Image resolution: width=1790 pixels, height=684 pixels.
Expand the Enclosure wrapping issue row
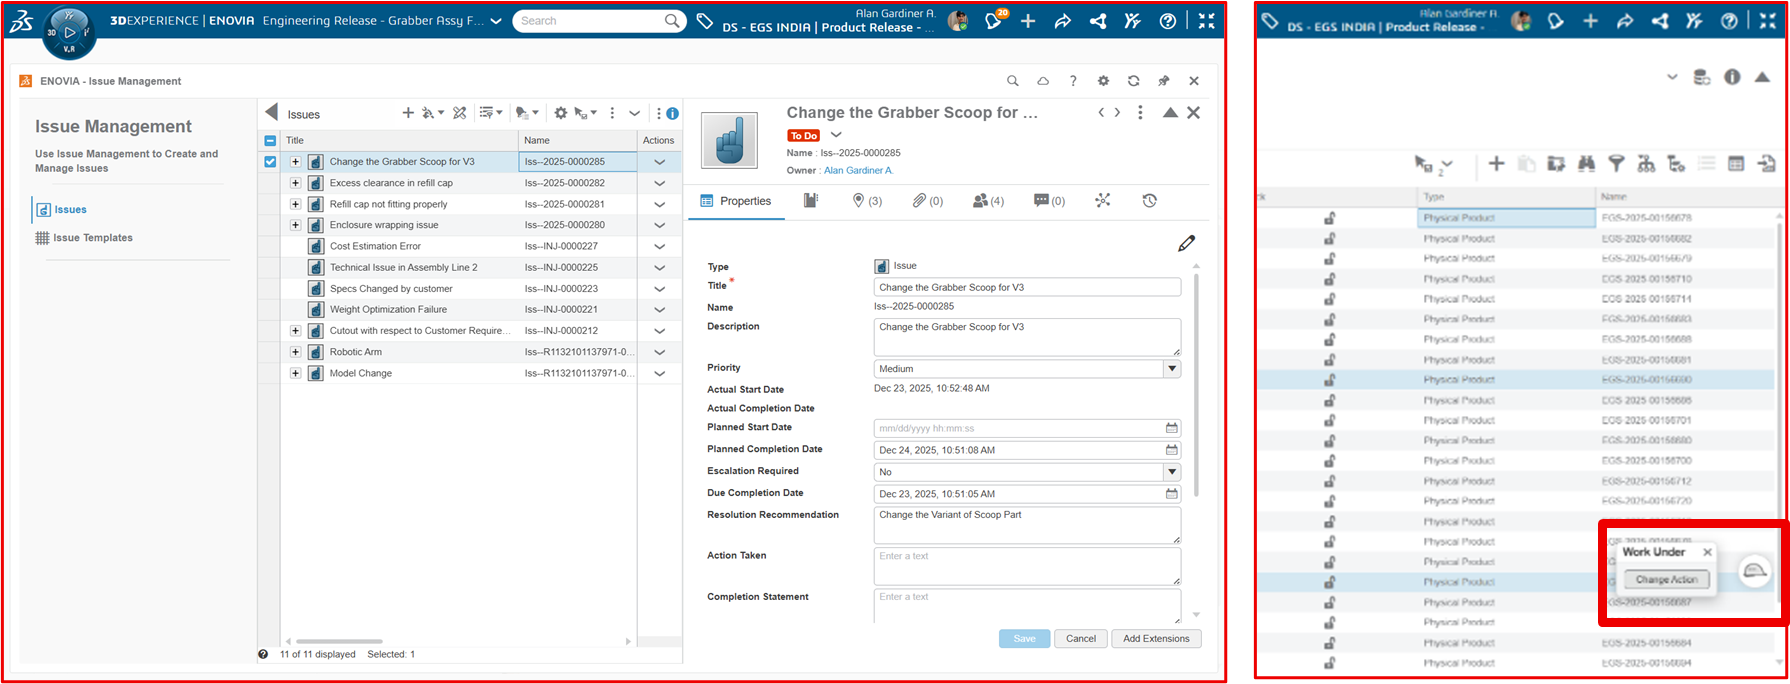click(x=295, y=225)
